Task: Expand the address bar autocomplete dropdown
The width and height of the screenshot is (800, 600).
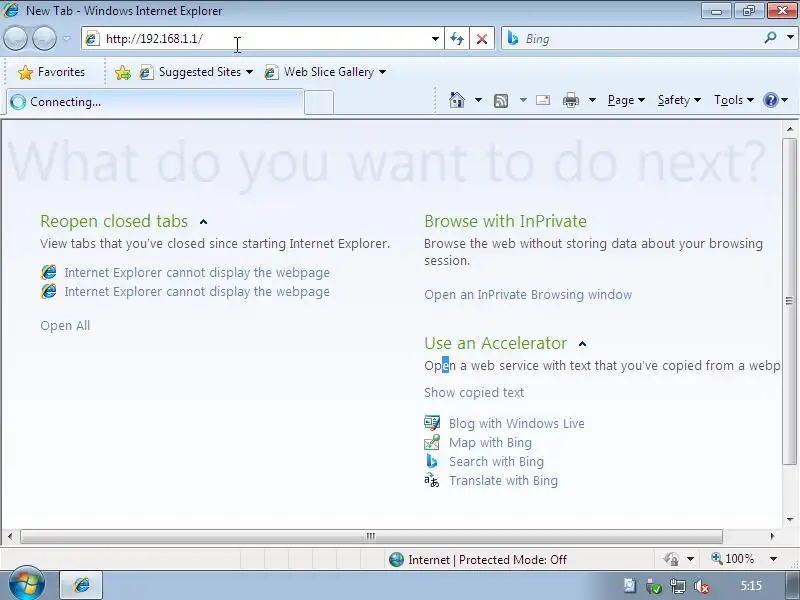Action: 435,39
